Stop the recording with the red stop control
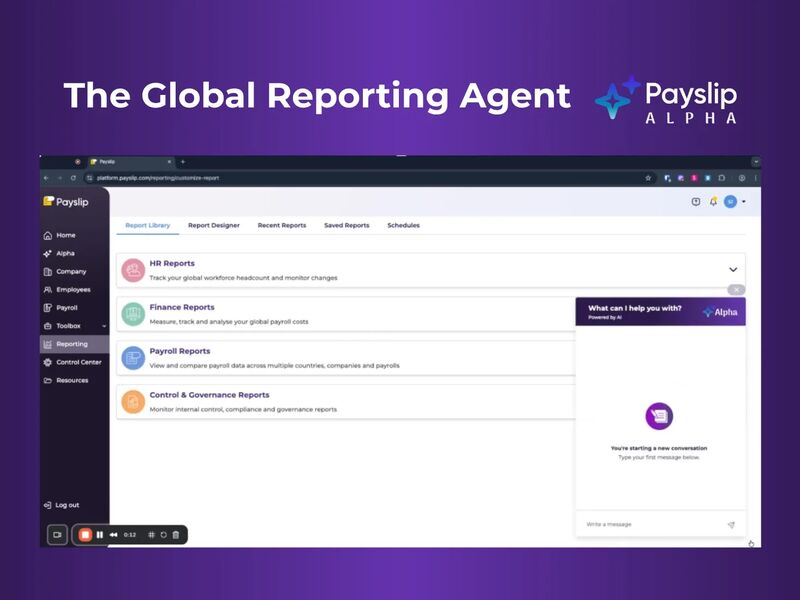Screen dimensions: 800x600 point(85,535)
